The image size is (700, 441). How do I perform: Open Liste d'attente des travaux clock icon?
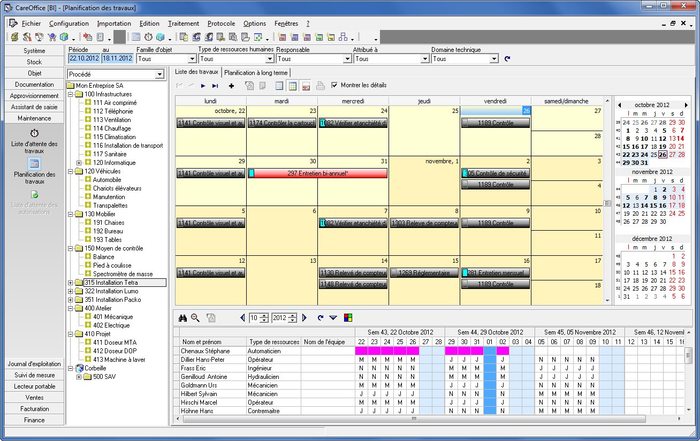[34, 133]
